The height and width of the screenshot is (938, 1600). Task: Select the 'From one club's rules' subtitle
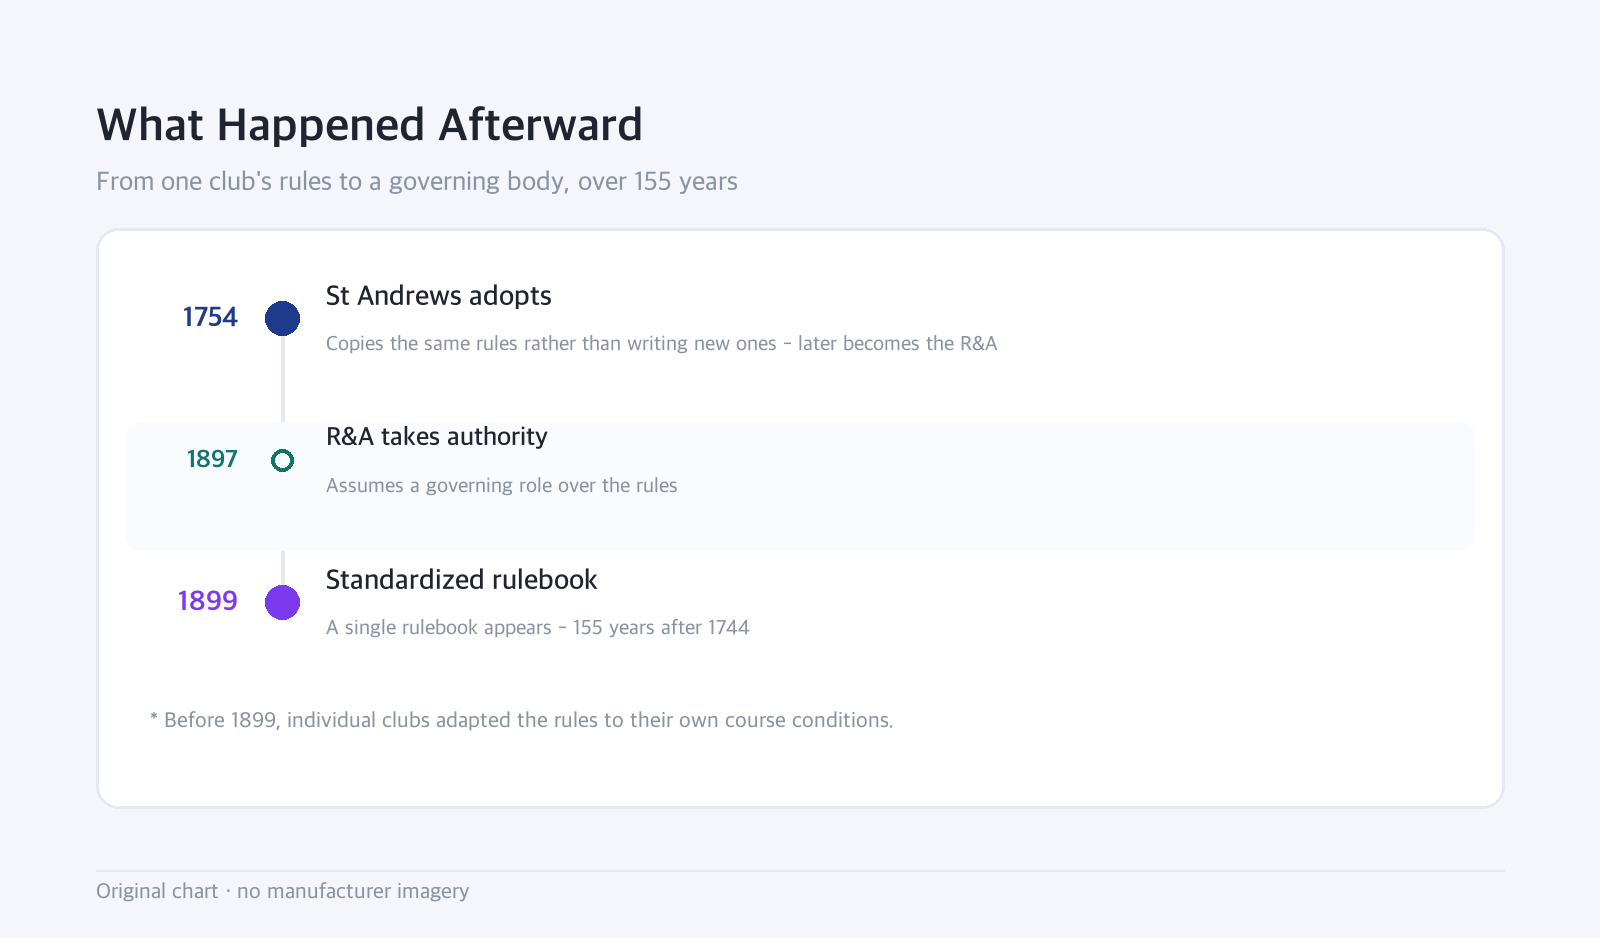417,181
